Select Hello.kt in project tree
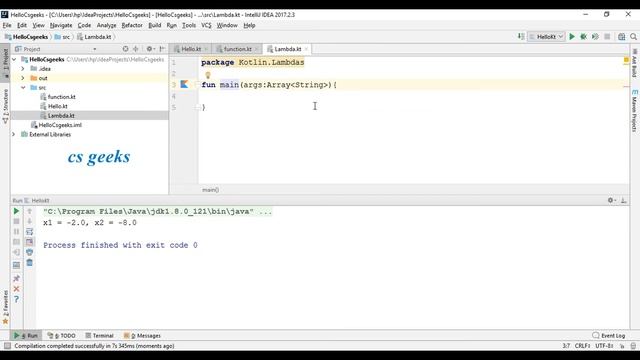The image size is (640, 360). click(x=58, y=106)
